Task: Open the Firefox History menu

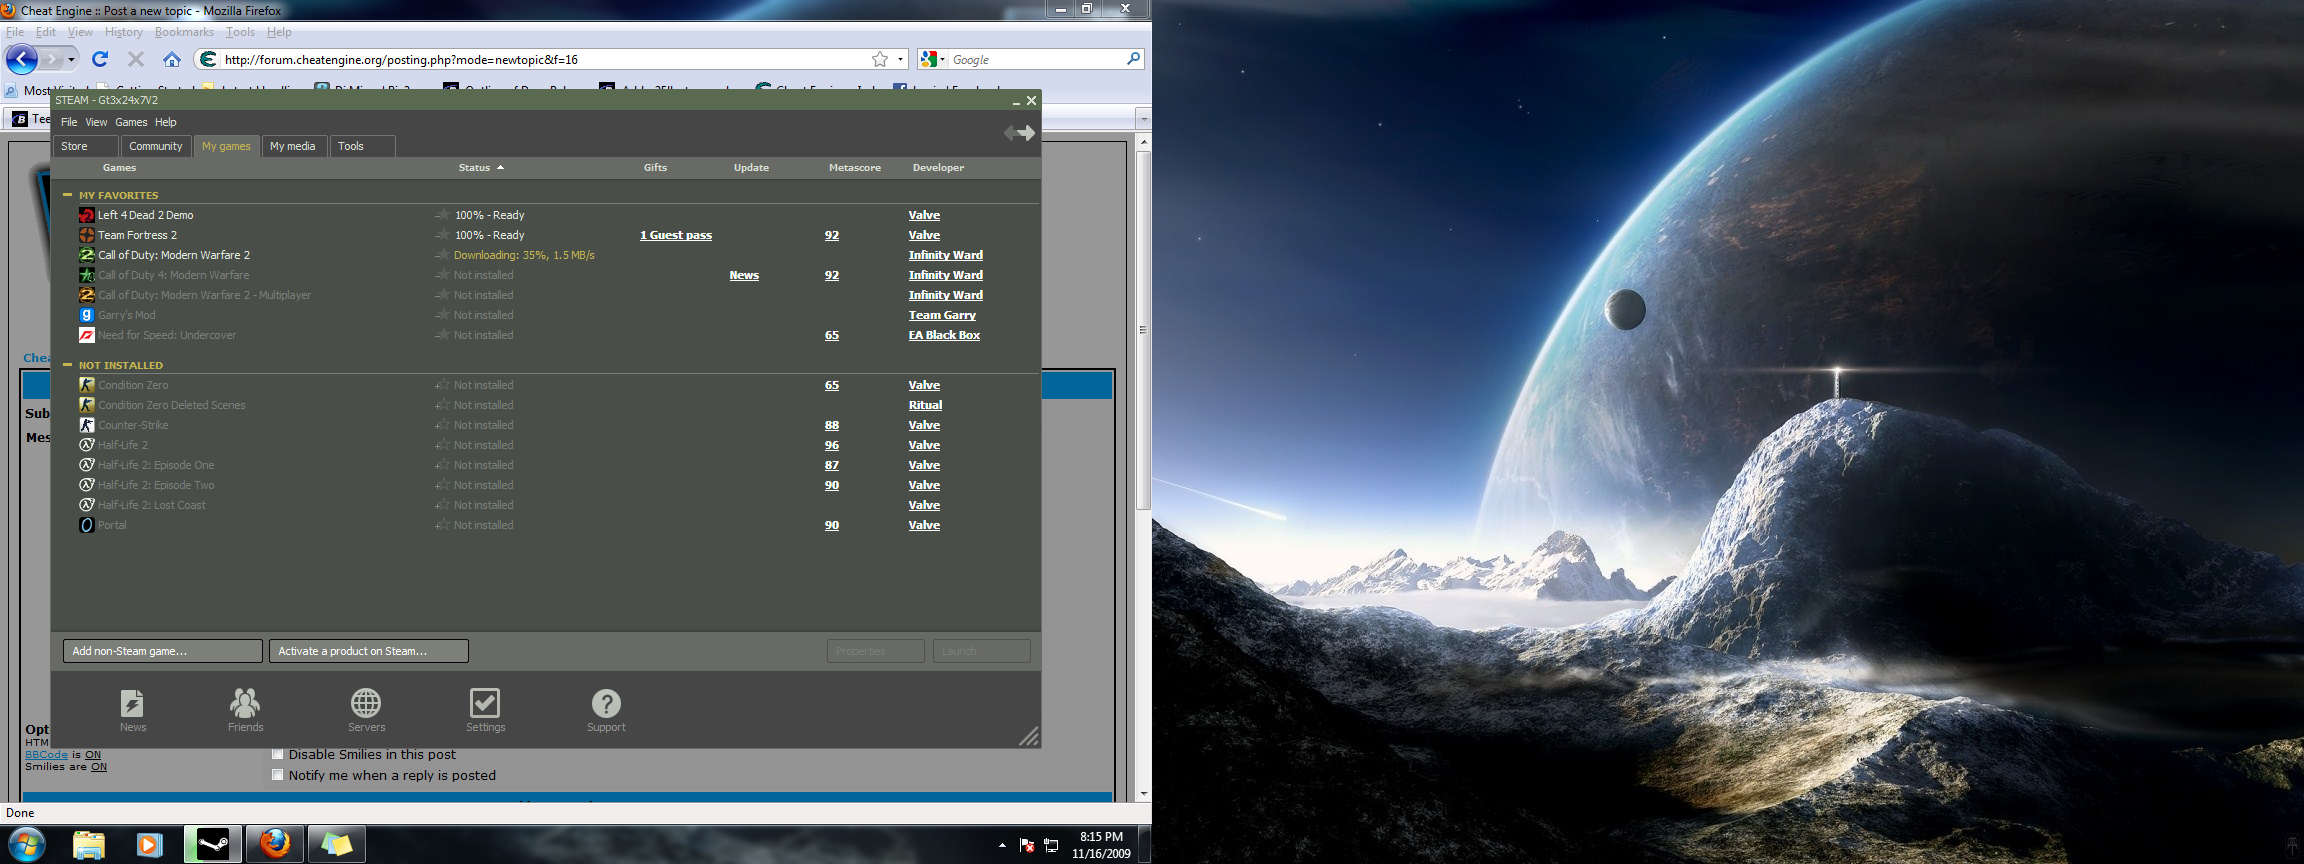Action: [x=124, y=32]
